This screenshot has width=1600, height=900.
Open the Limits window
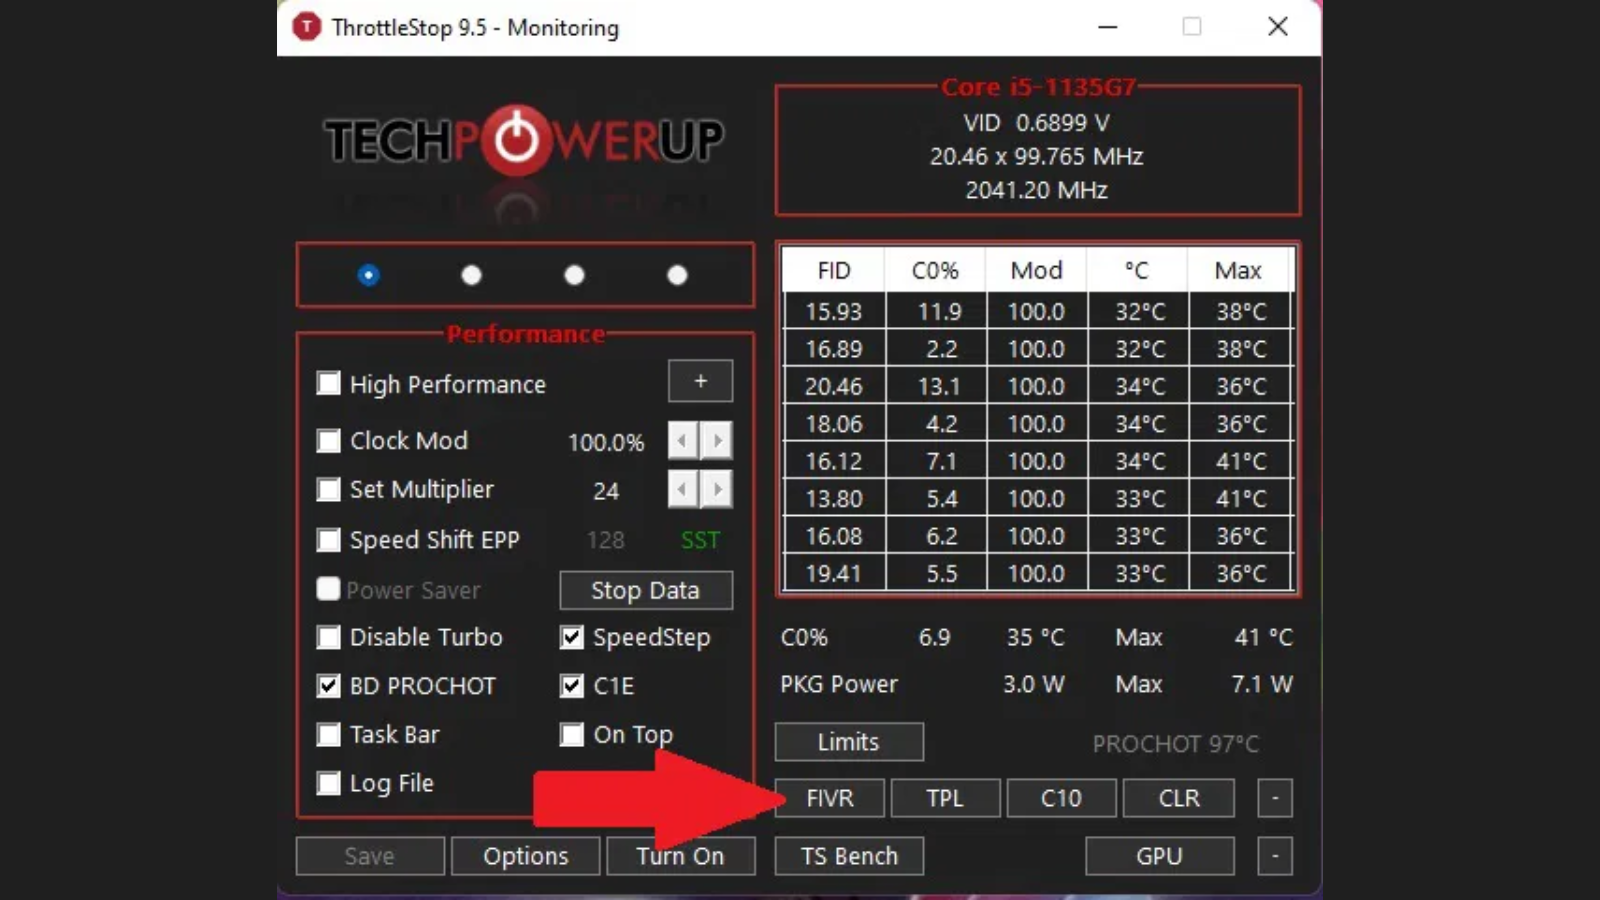(x=849, y=742)
